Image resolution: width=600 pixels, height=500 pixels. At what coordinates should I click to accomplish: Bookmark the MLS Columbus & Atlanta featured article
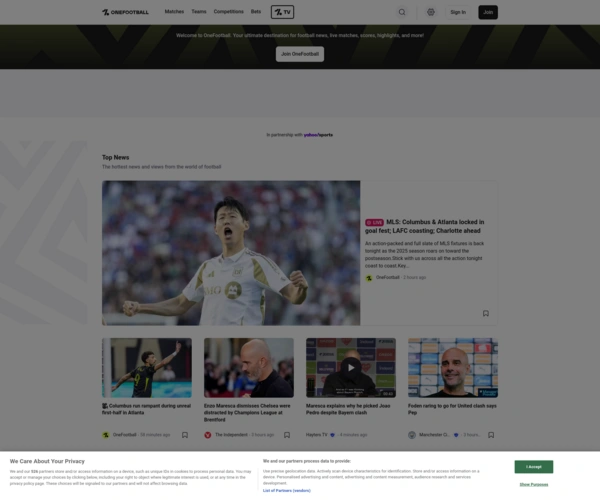pyautogui.click(x=486, y=313)
